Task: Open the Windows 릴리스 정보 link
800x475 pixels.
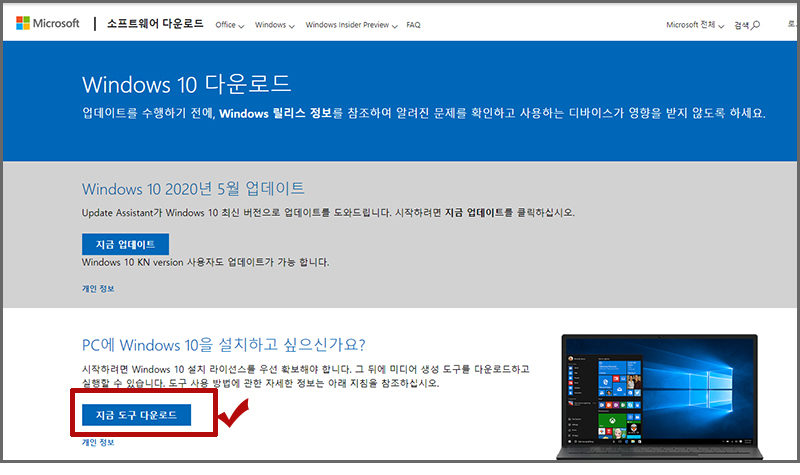Action: click(x=276, y=113)
